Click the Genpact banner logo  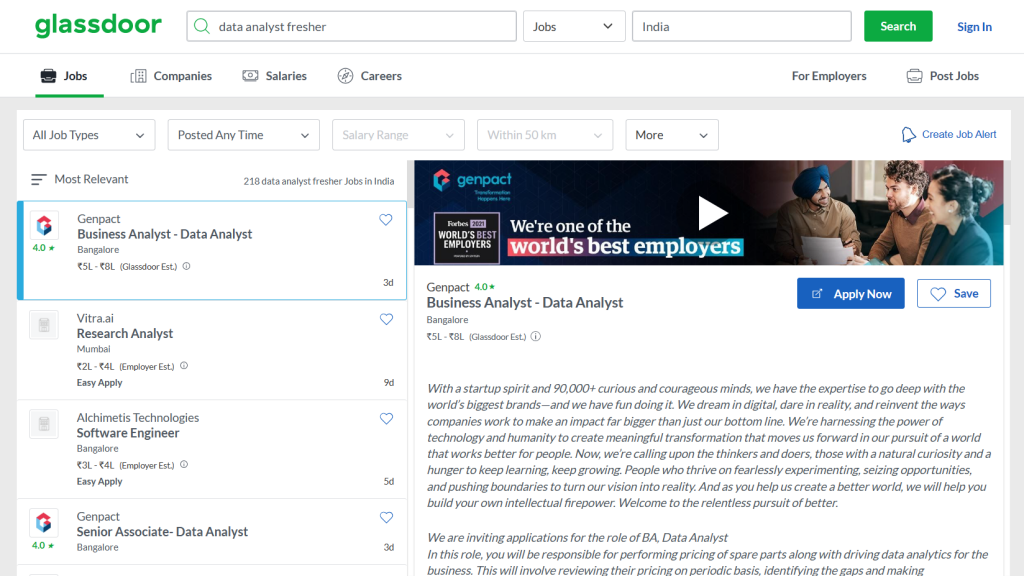(473, 184)
